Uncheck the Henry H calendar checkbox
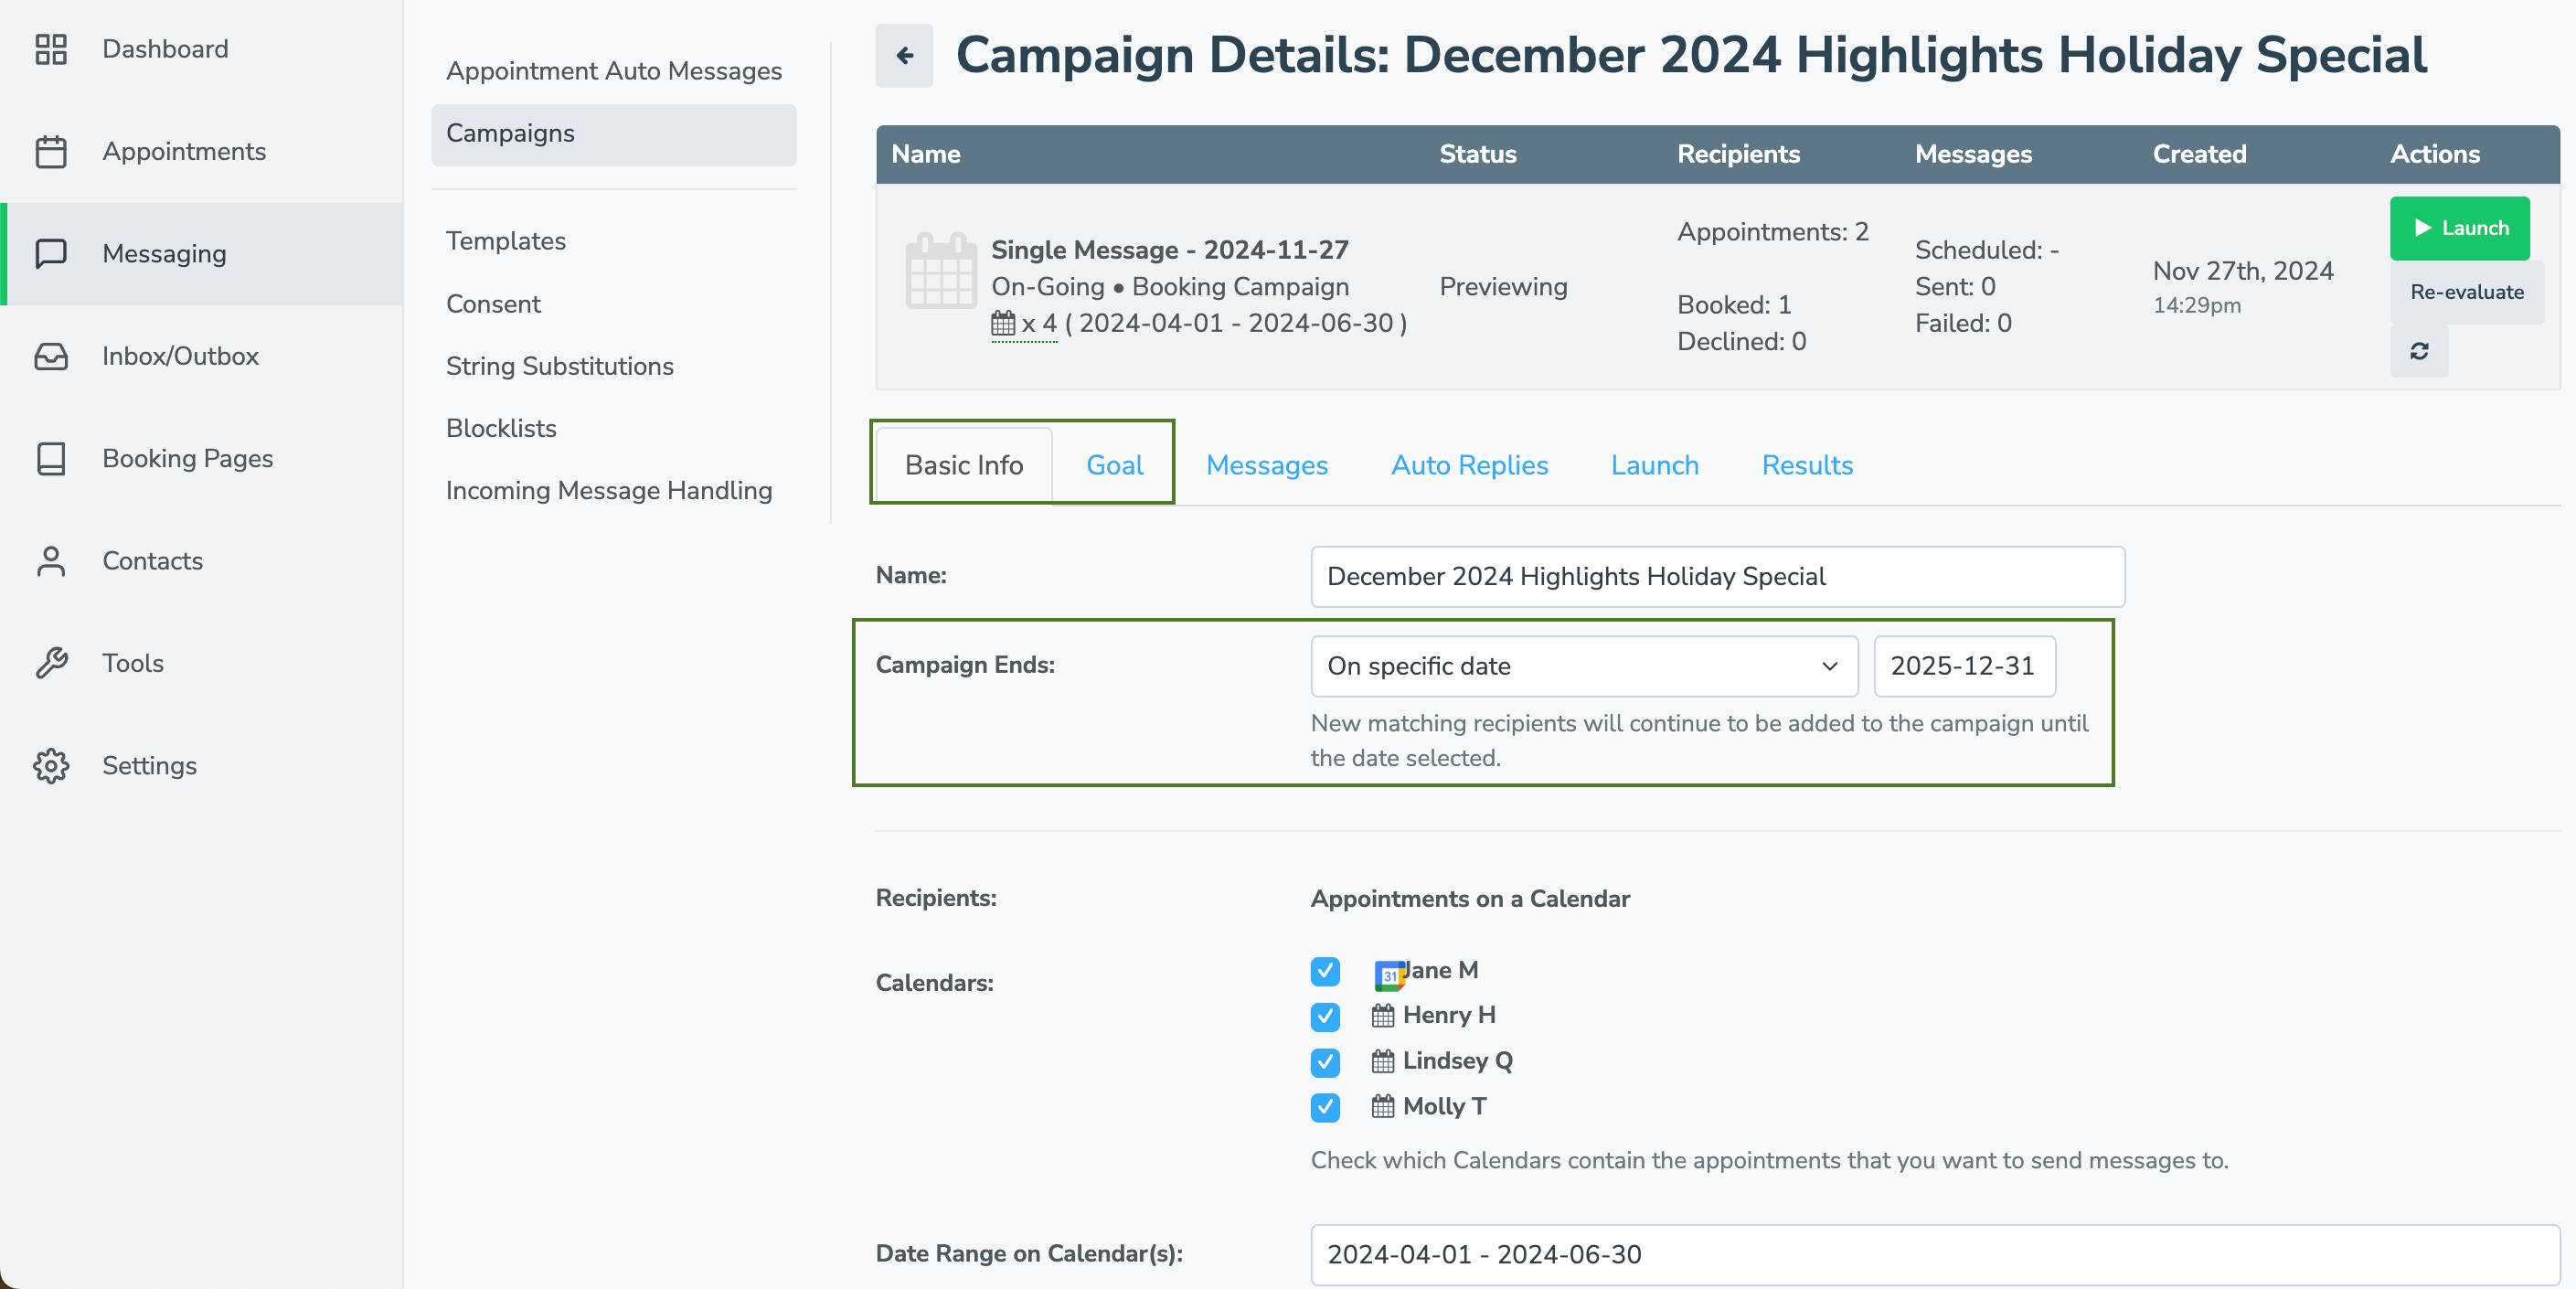Viewport: 2576px width, 1289px height. point(1325,1016)
